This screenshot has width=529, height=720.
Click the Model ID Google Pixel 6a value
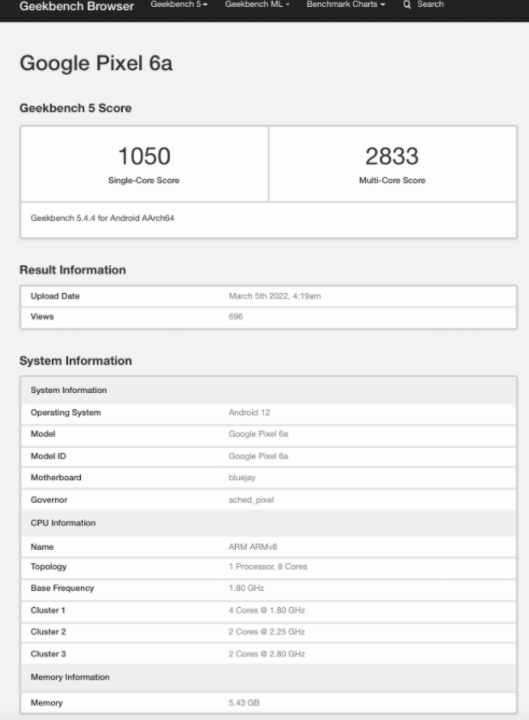tap(258, 456)
